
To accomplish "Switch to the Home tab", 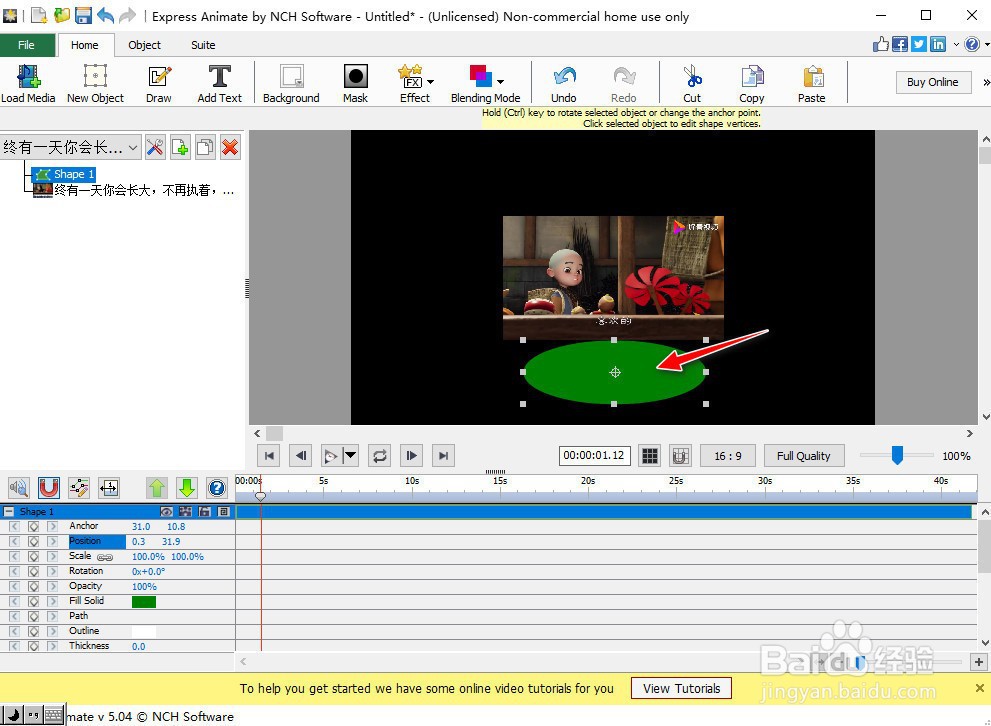I will point(85,45).
